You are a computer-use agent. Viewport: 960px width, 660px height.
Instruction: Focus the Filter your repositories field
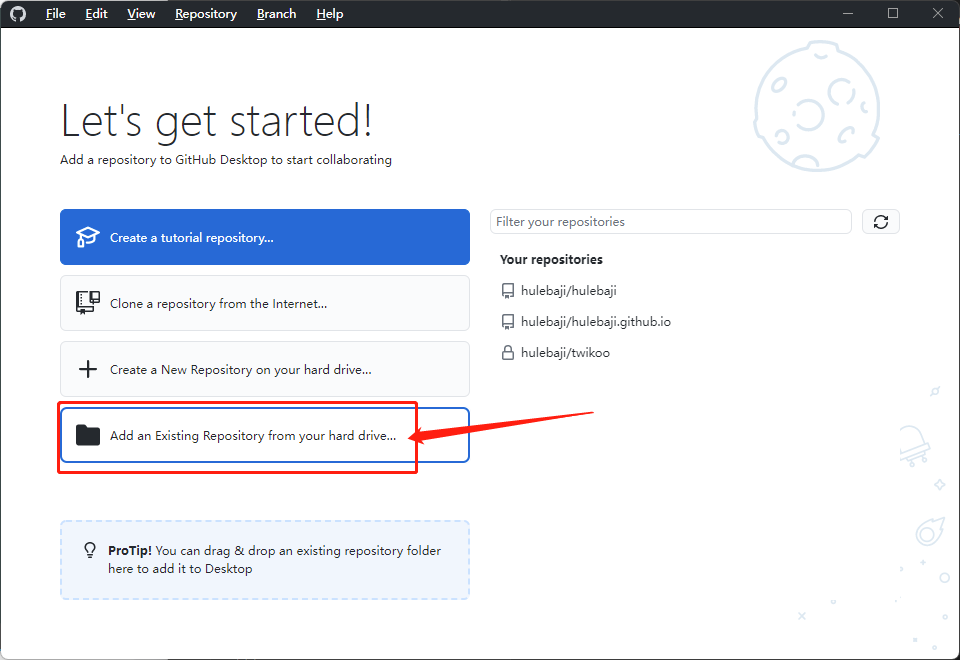[670, 222]
